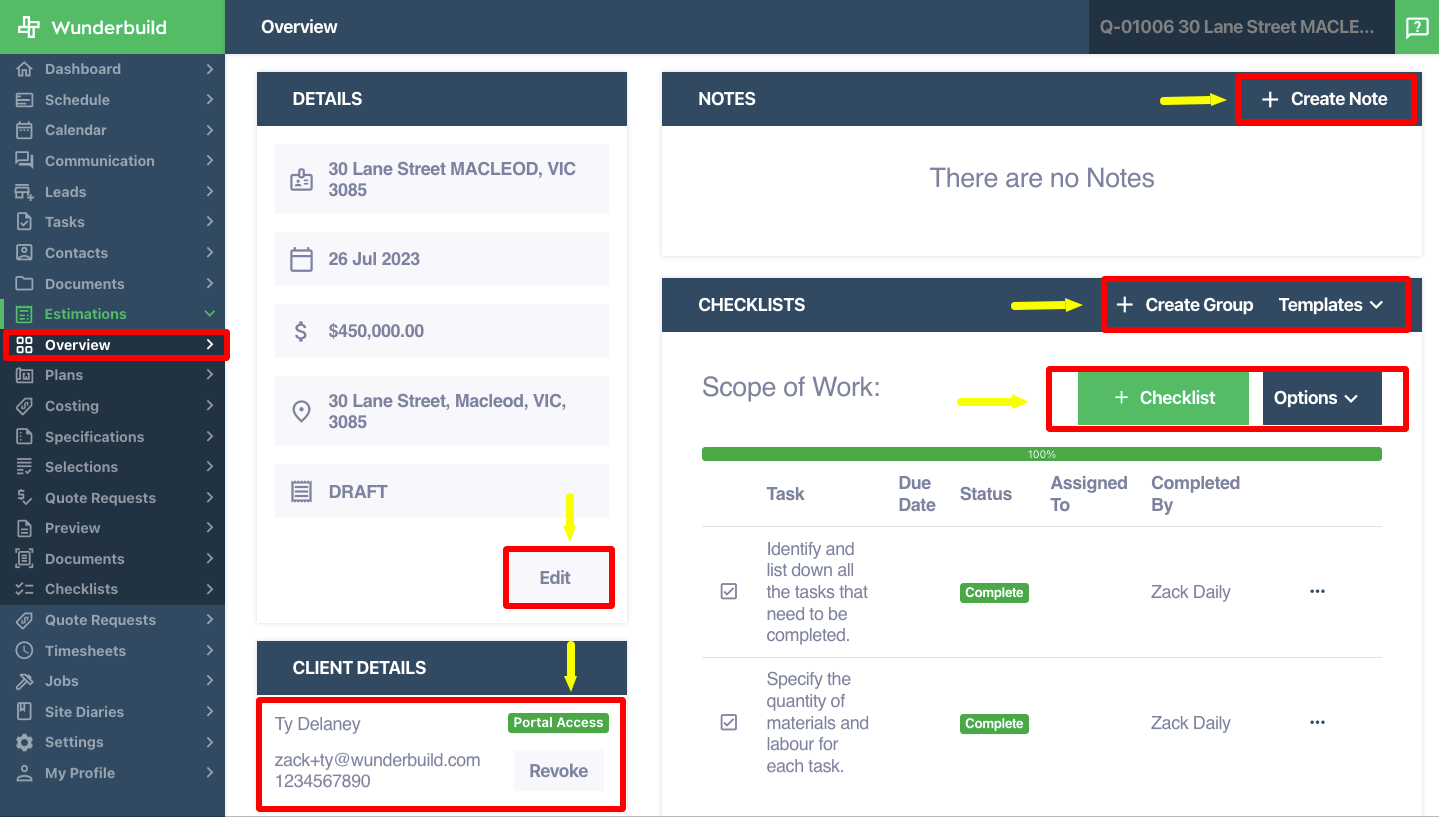1439x817 pixels.
Task: Click the Calendar sidebar icon
Action: pyautogui.click(x=25, y=130)
